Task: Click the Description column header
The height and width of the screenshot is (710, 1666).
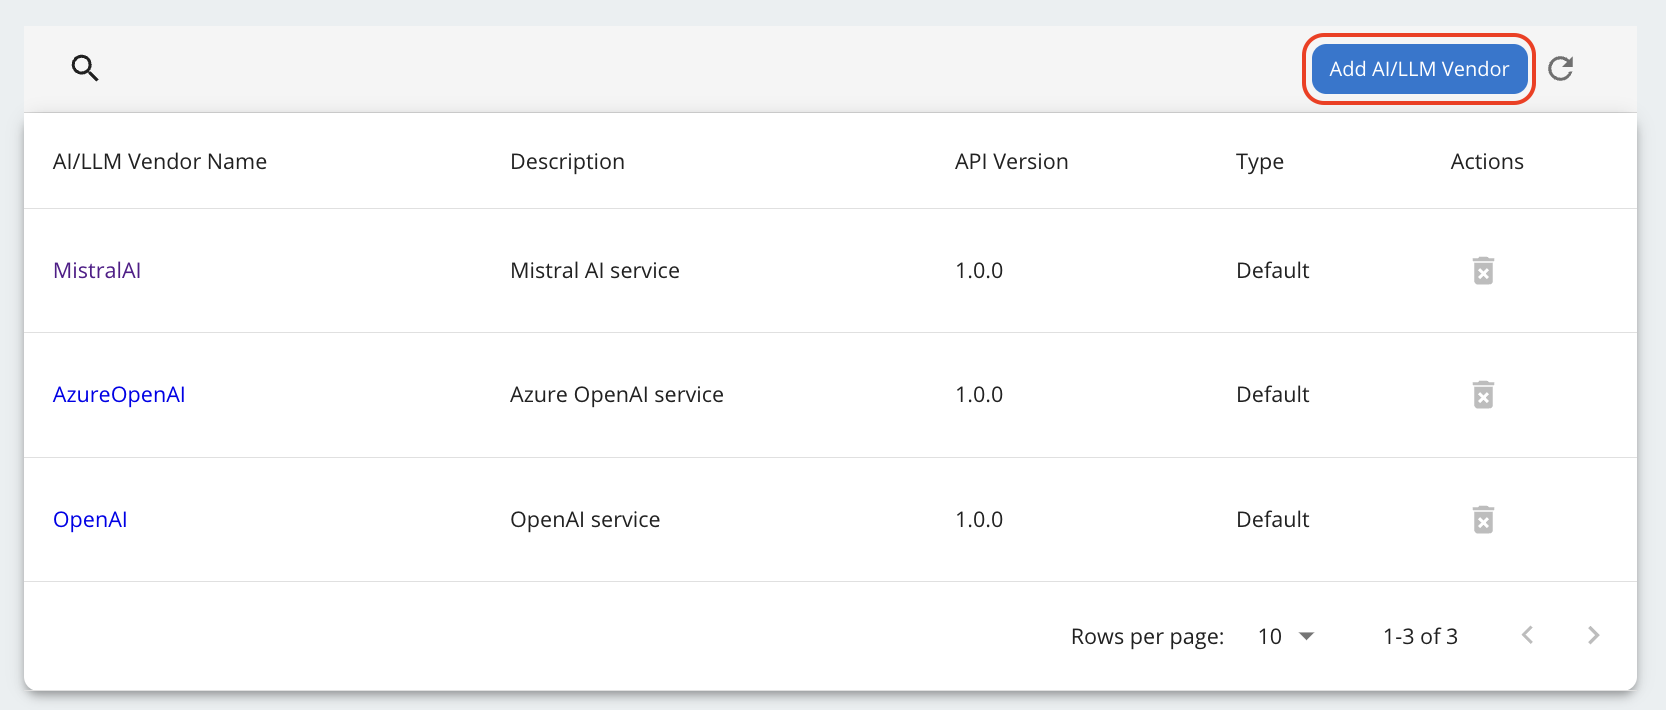Action: coord(567,161)
